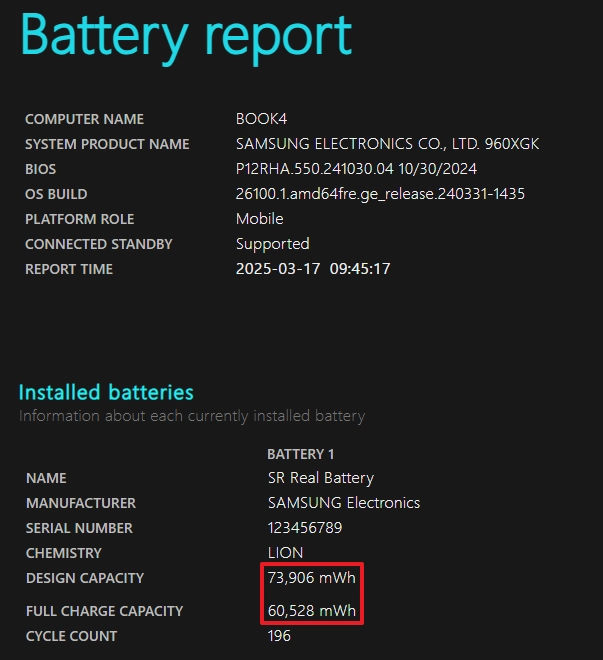Screen dimensions: 603x660
Task: Select the full charge capacity 60,528 mWh
Action: 312,611
